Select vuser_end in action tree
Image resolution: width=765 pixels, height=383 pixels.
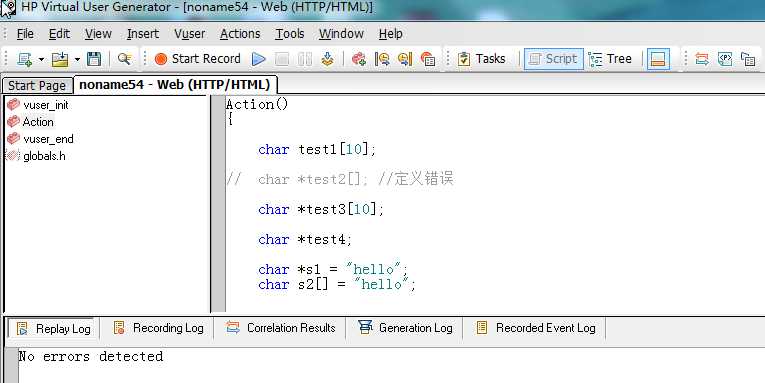tap(48, 139)
